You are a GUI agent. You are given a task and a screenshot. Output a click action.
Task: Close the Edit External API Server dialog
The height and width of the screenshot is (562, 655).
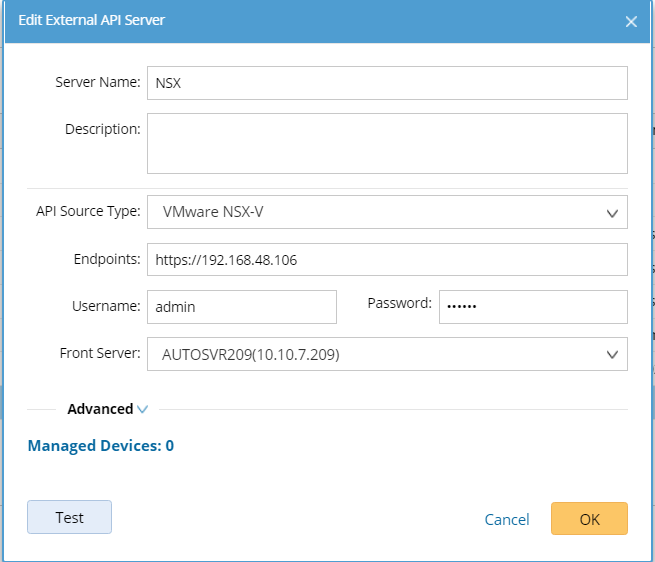(x=631, y=21)
